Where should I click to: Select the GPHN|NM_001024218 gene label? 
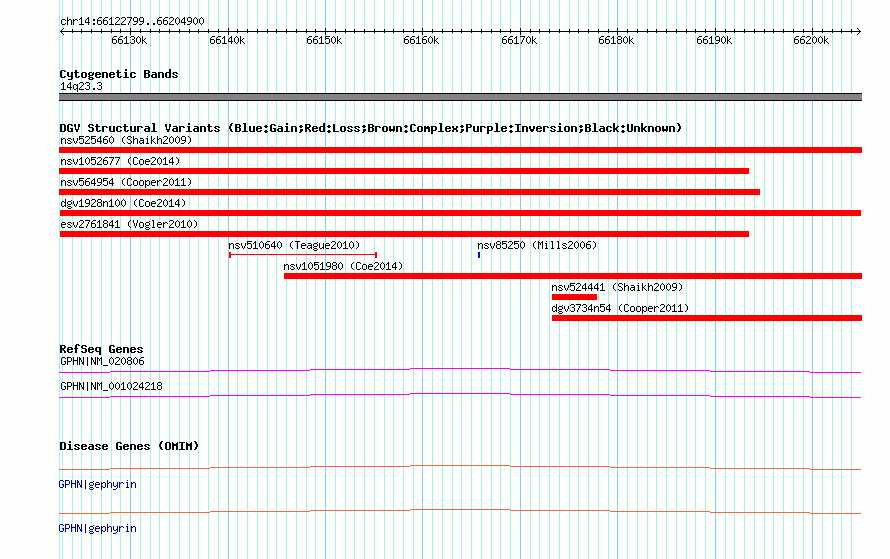pyautogui.click(x=111, y=386)
